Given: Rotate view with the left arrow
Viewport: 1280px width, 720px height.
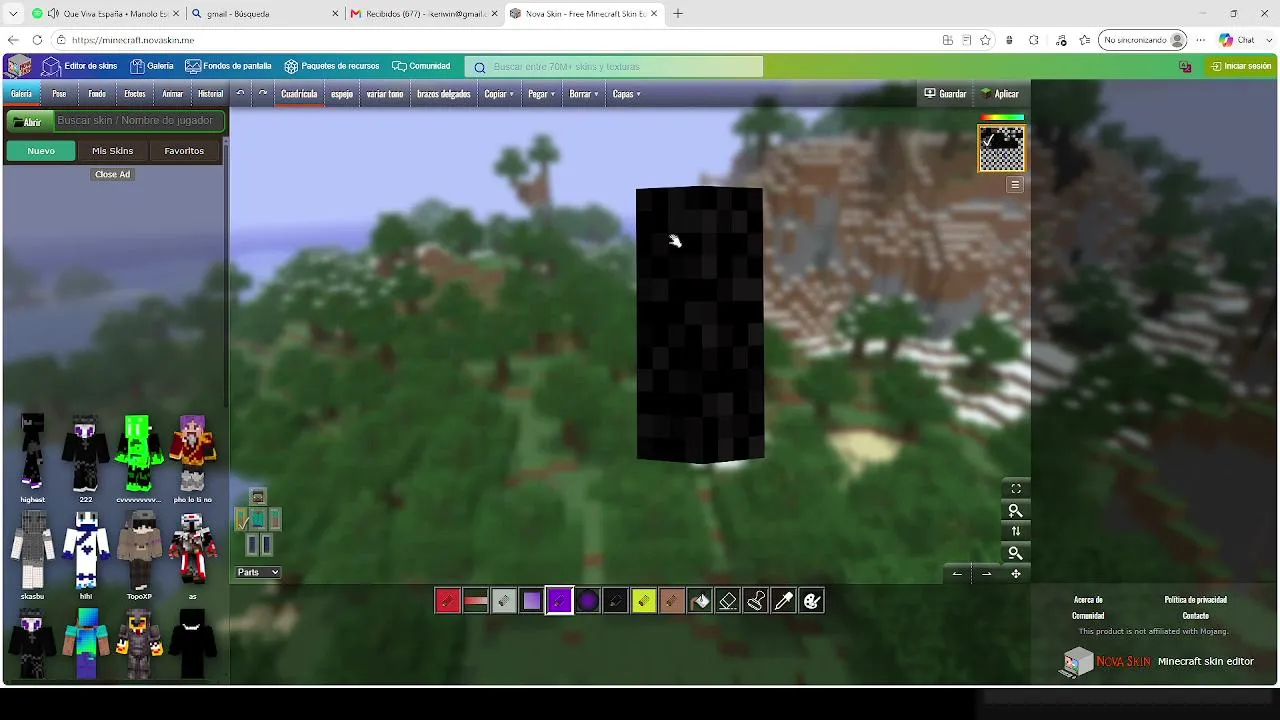Looking at the screenshot, I should click(x=957, y=574).
